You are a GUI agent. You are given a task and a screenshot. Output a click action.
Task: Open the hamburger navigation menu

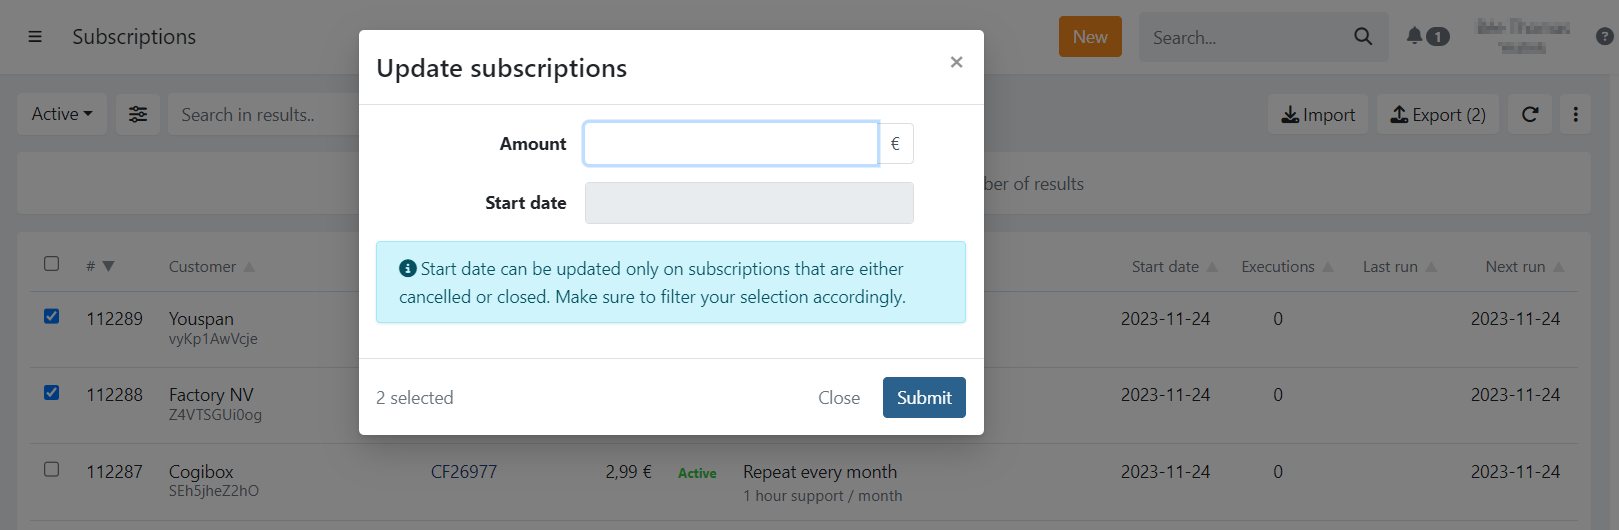point(35,37)
